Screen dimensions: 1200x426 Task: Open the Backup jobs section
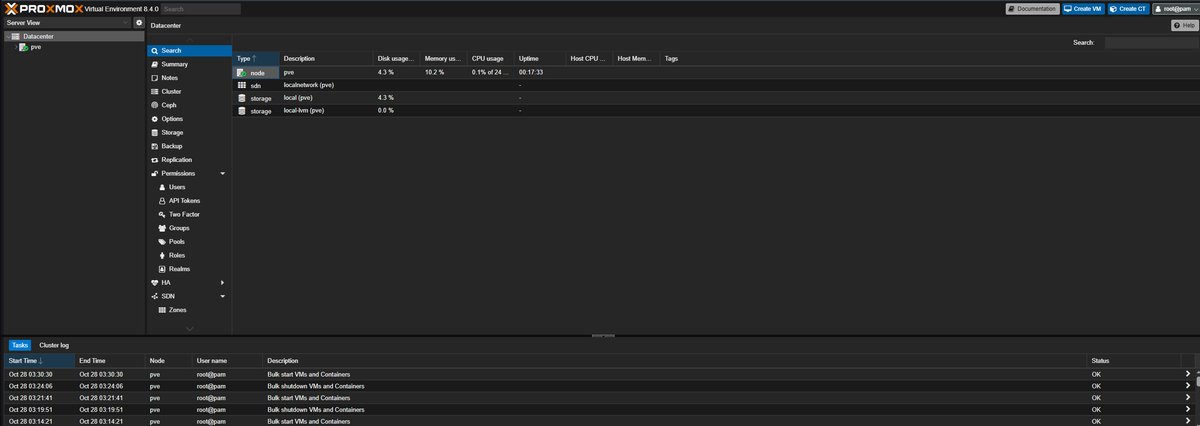tap(190, 146)
